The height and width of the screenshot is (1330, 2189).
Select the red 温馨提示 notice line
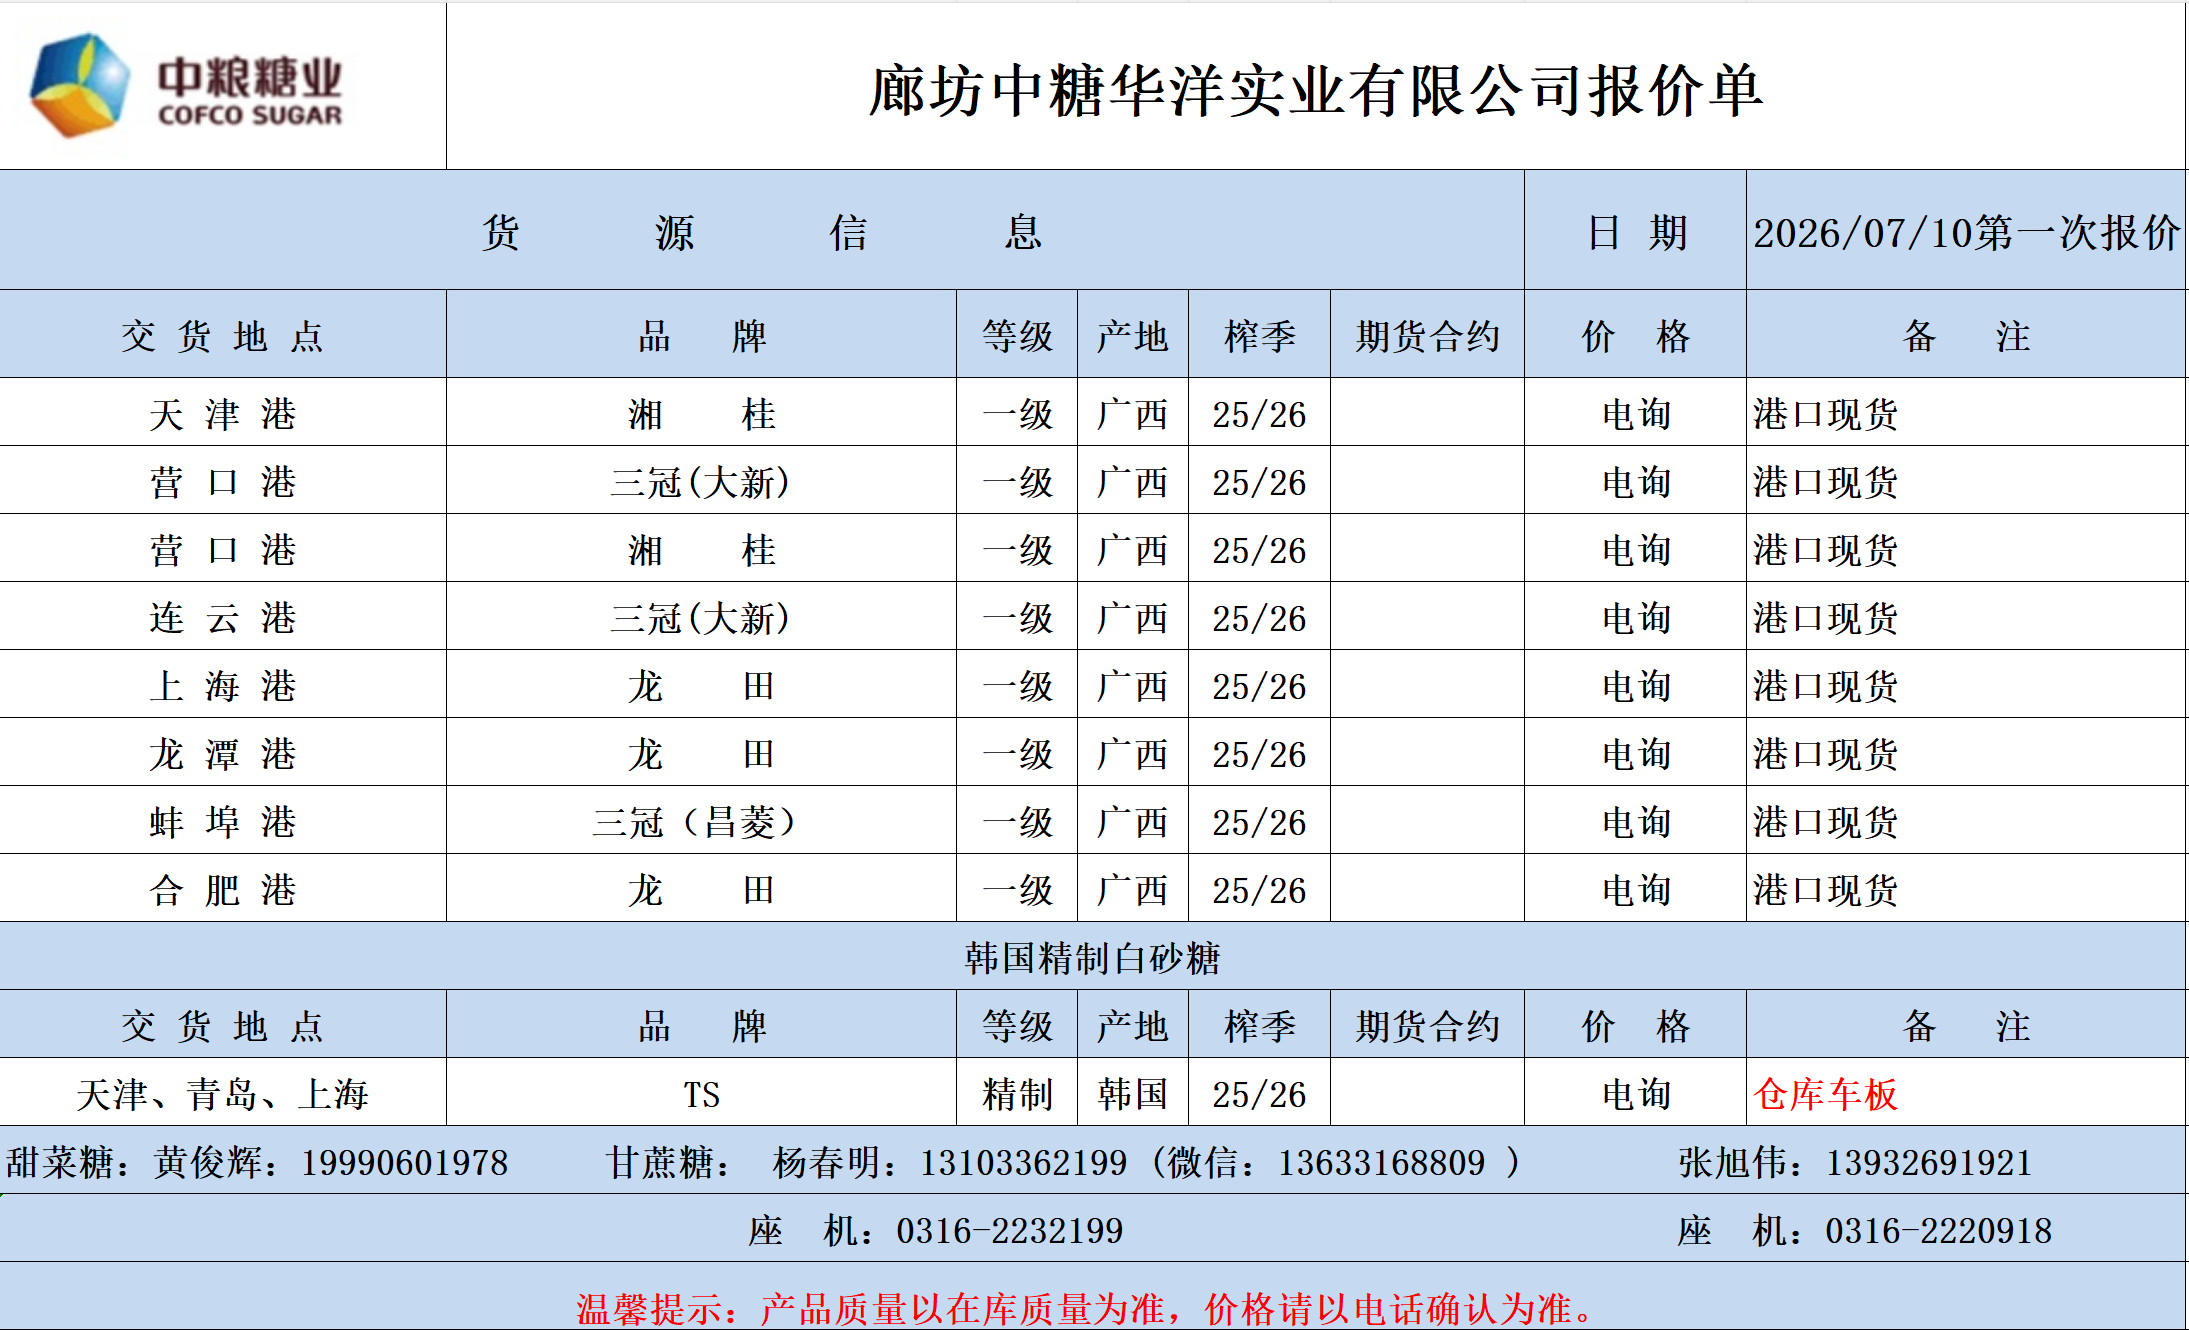click(x=1086, y=1308)
